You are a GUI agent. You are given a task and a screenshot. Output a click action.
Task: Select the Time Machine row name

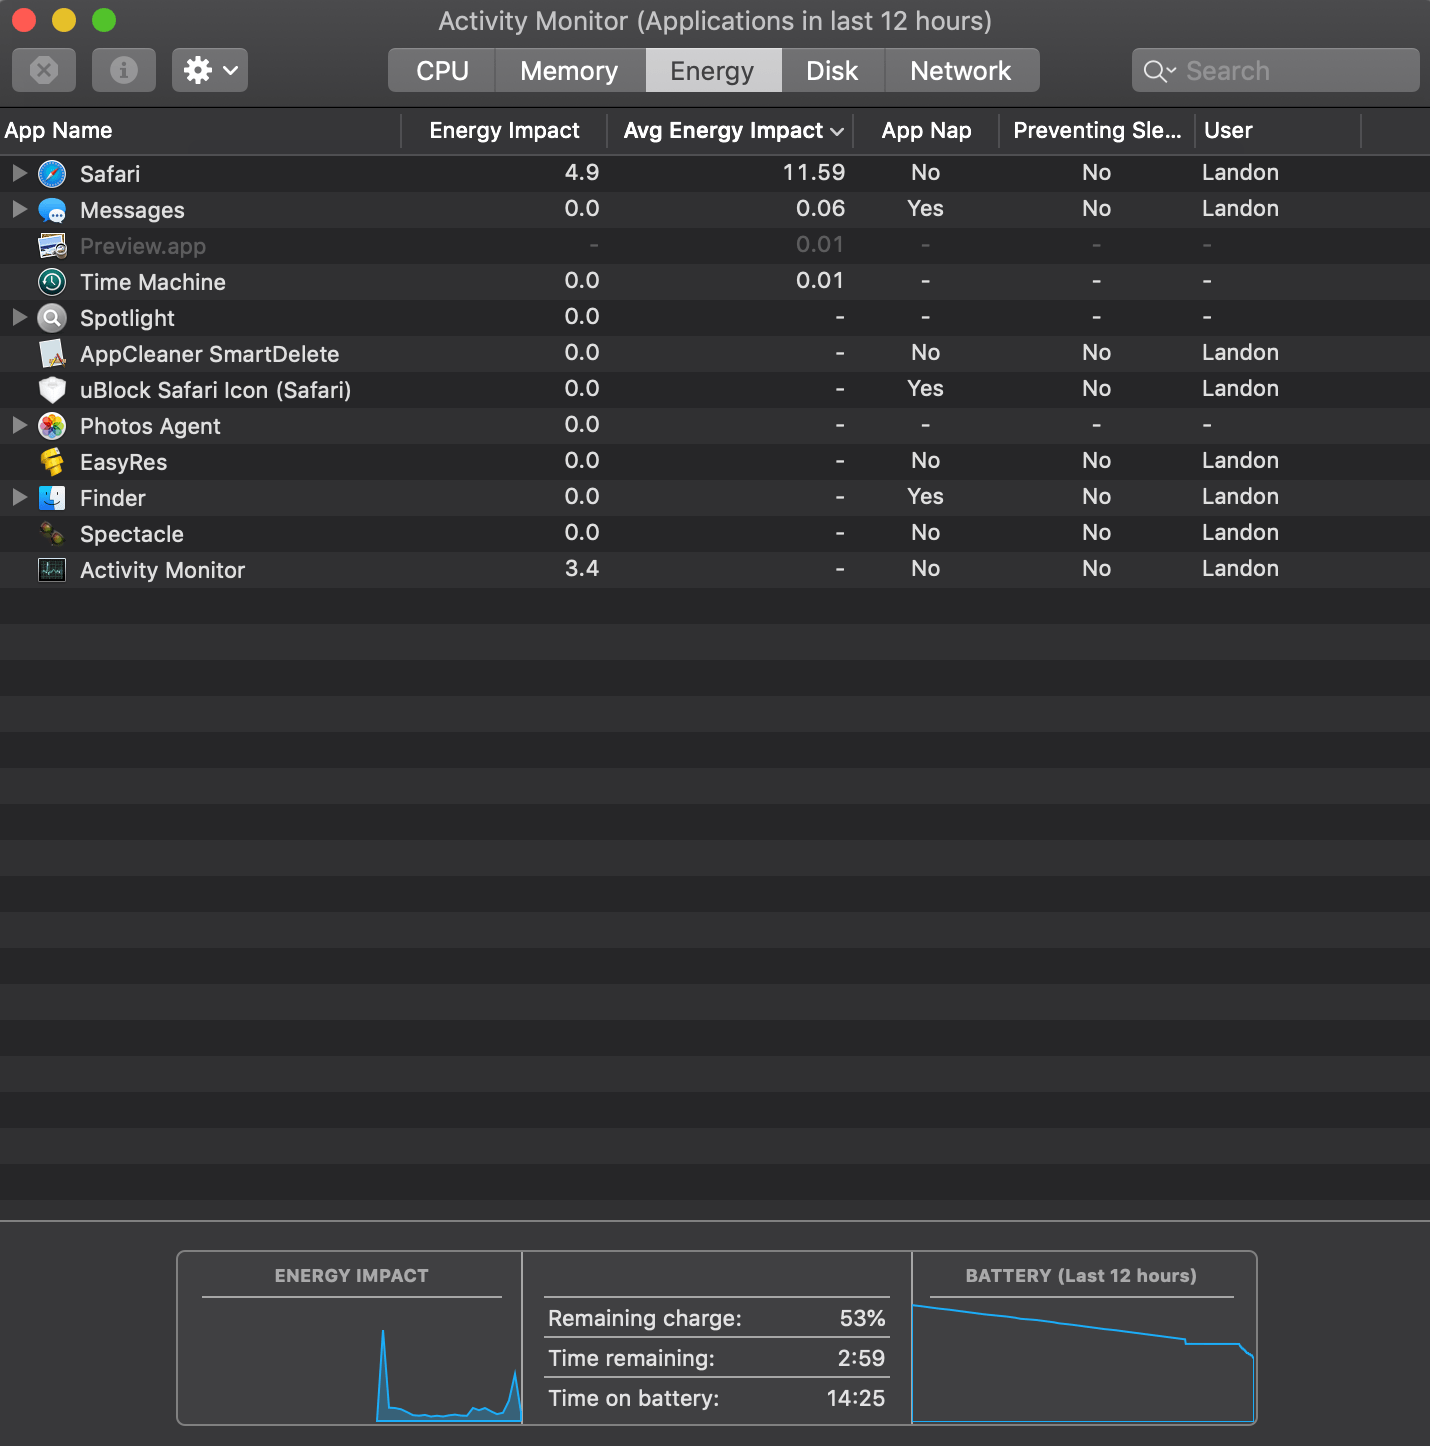[x=153, y=282]
